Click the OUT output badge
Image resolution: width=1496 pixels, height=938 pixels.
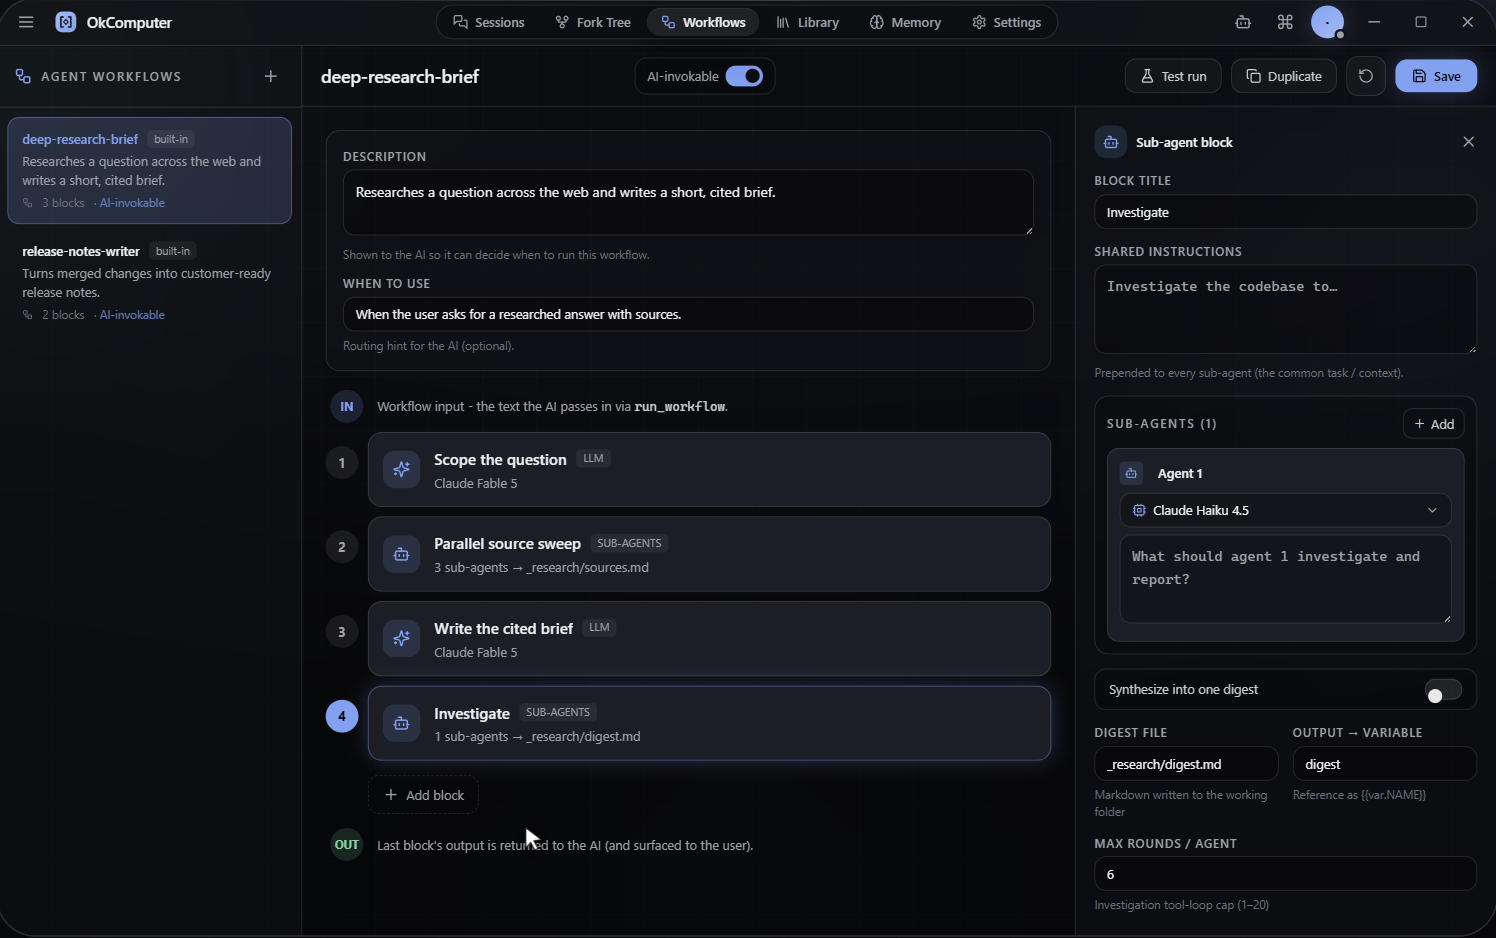pyautogui.click(x=346, y=845)
